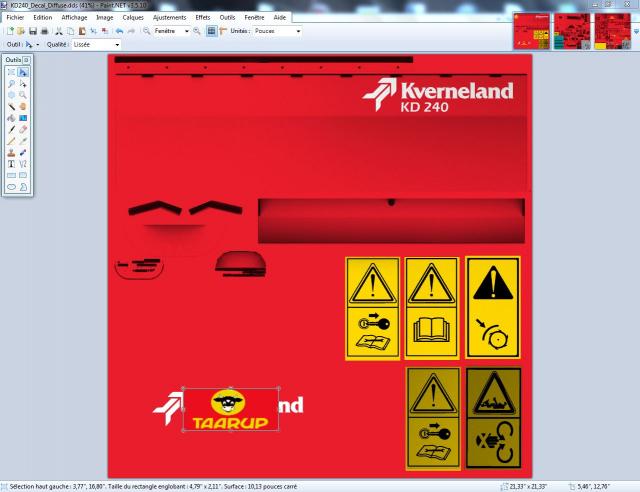
Task: Select the Zoom tool in Outils
Action: (23, 95)
